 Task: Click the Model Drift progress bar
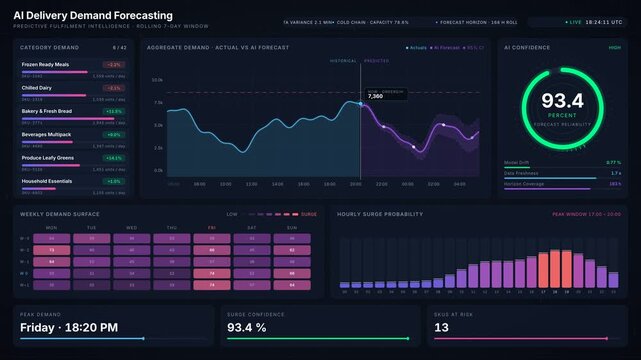(563, 167)
